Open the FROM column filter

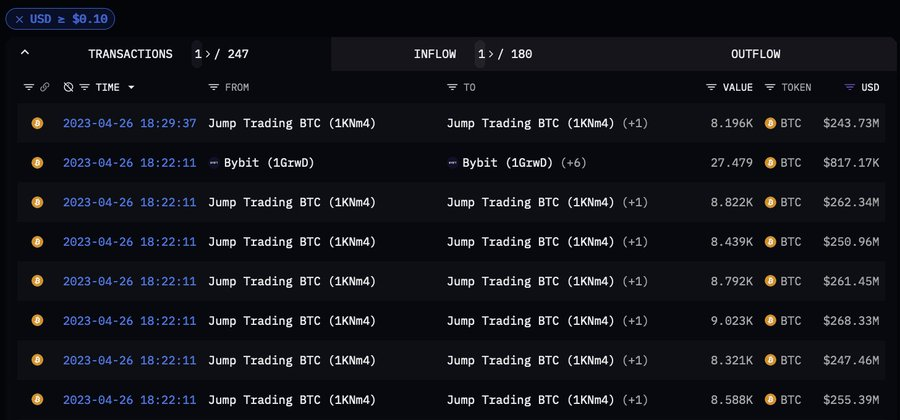coord(214,88)
